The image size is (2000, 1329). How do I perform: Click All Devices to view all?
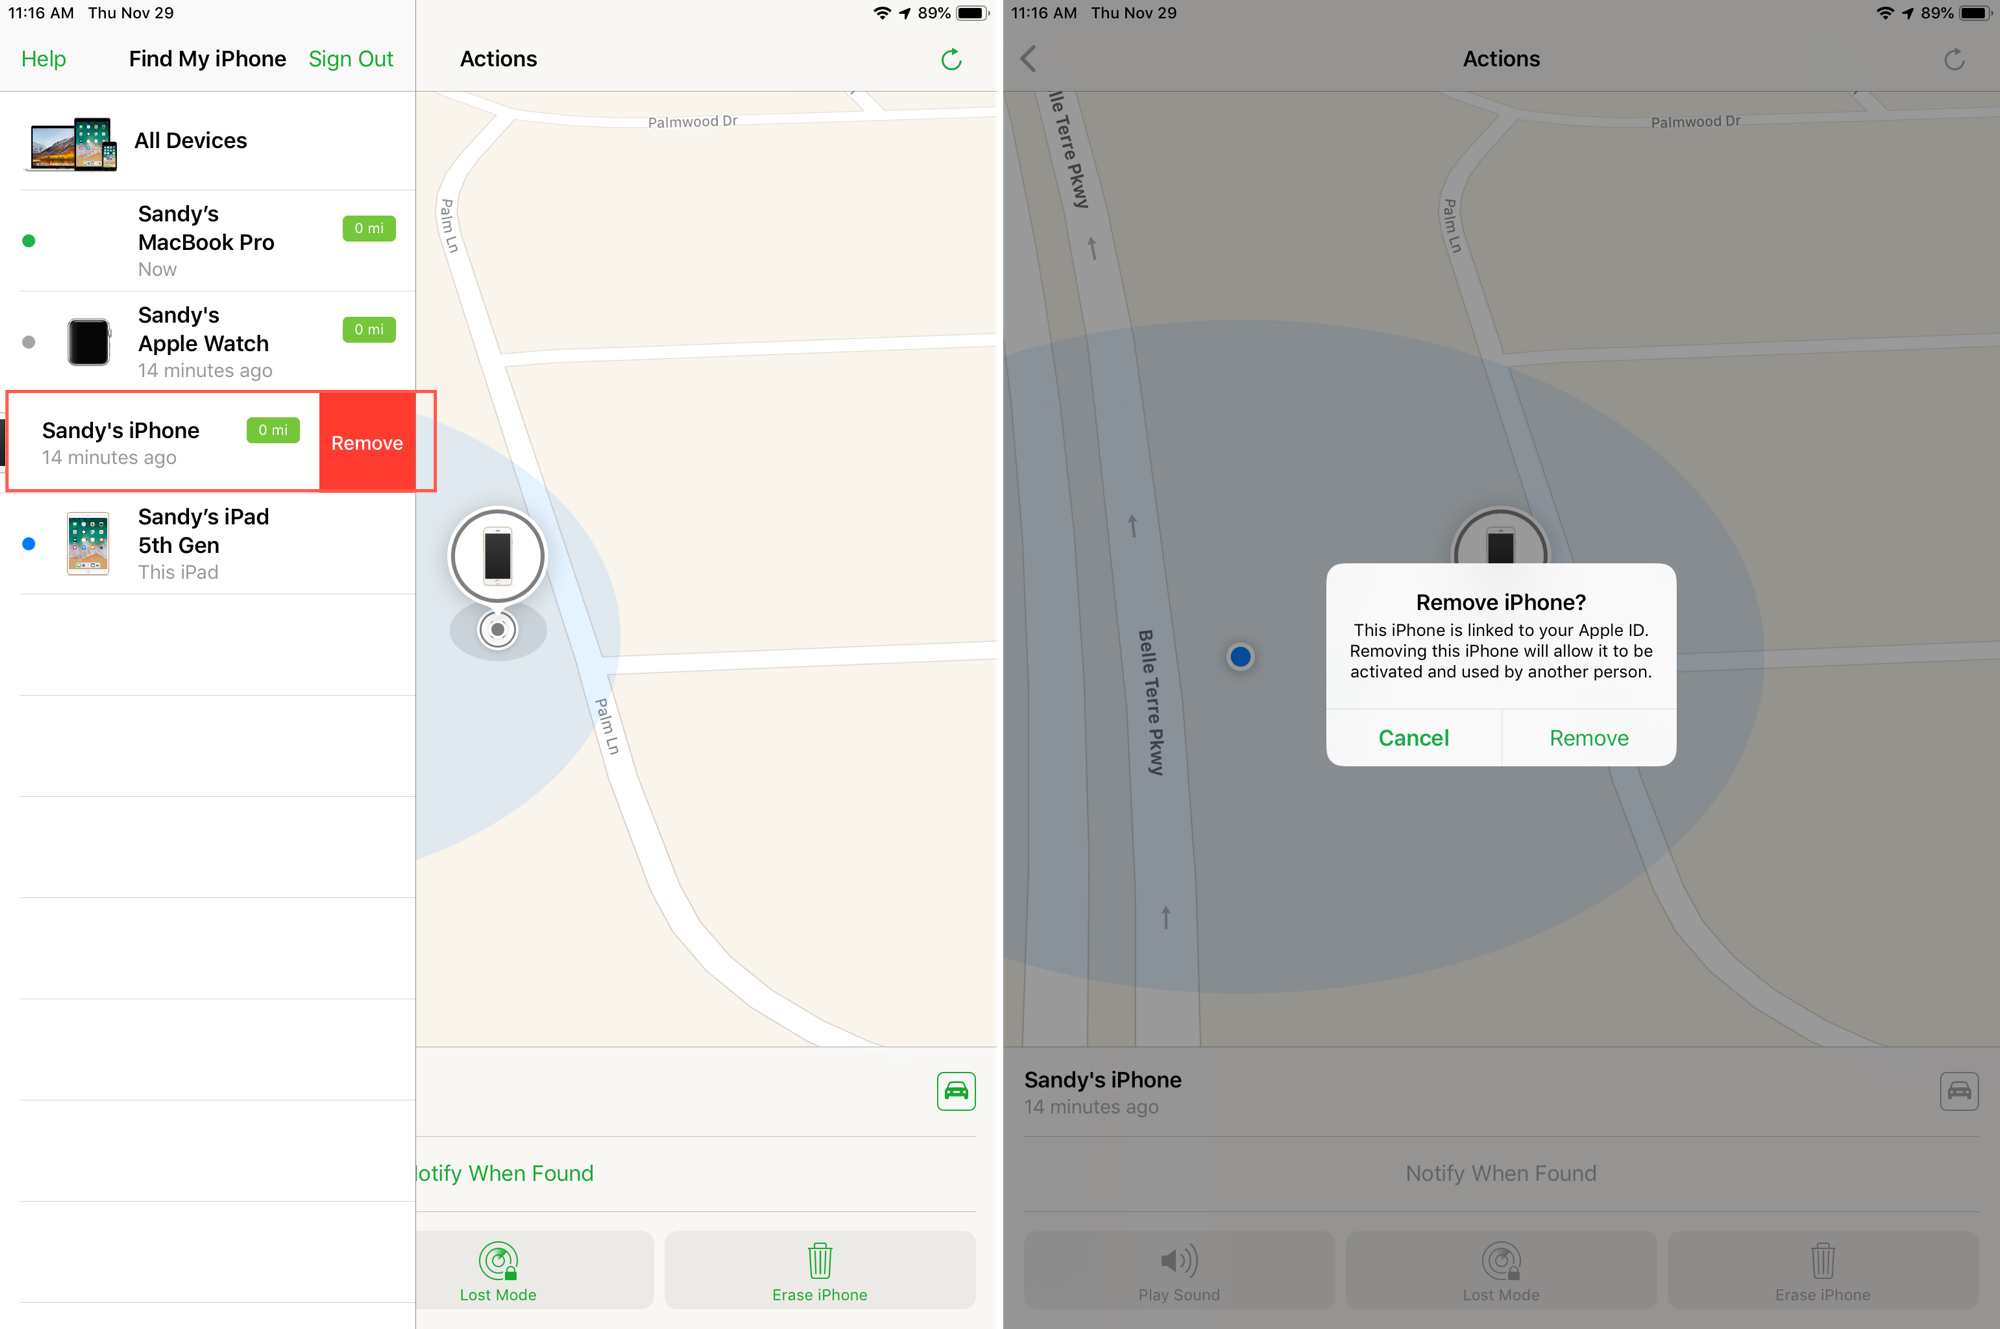(209, 141)
